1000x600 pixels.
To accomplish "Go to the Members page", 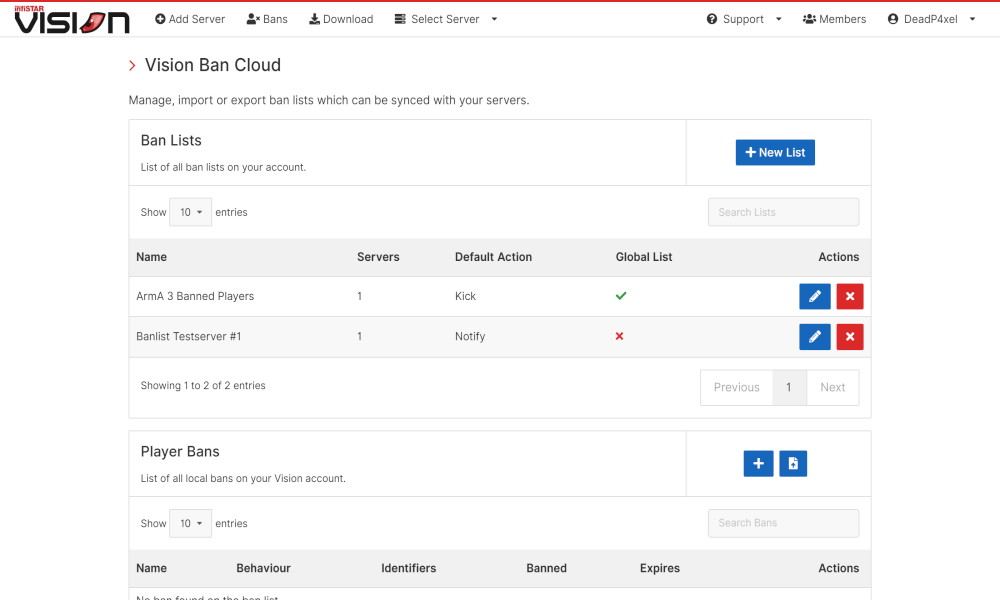I will coord(834,19).
